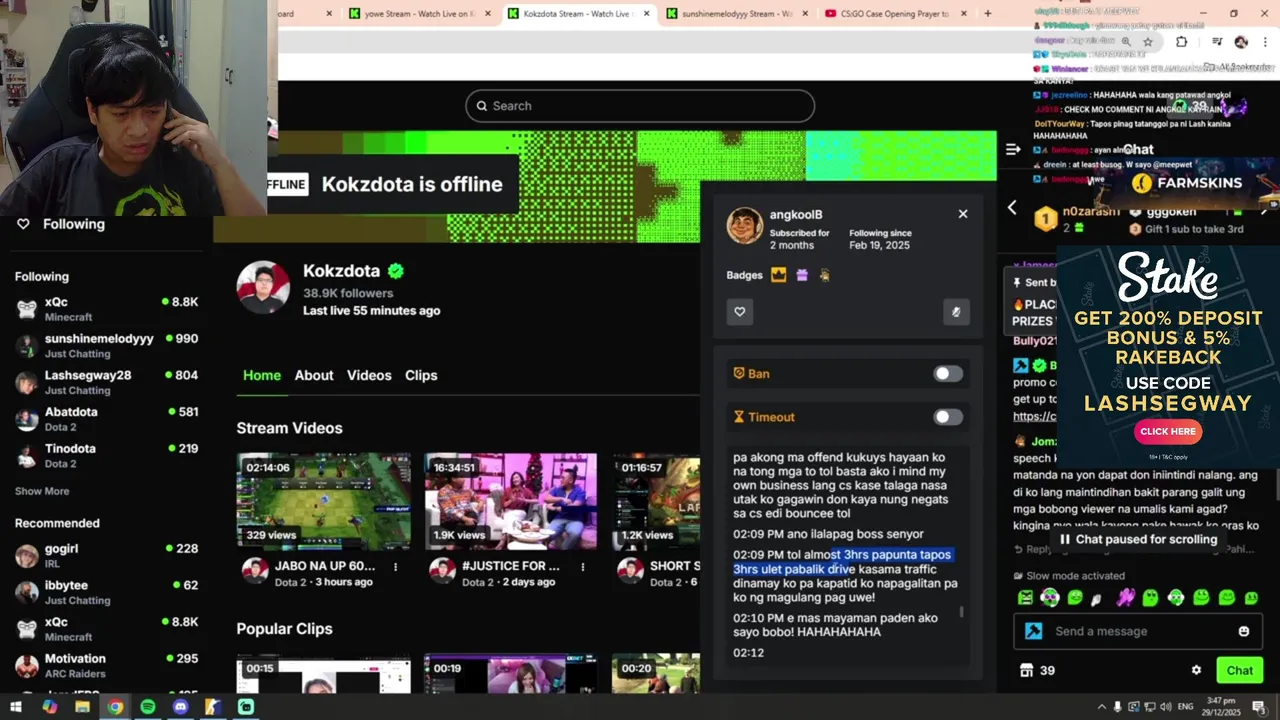The image size is (1280, 720).
Task: Switch to the About tab
Action: [314, 375]
